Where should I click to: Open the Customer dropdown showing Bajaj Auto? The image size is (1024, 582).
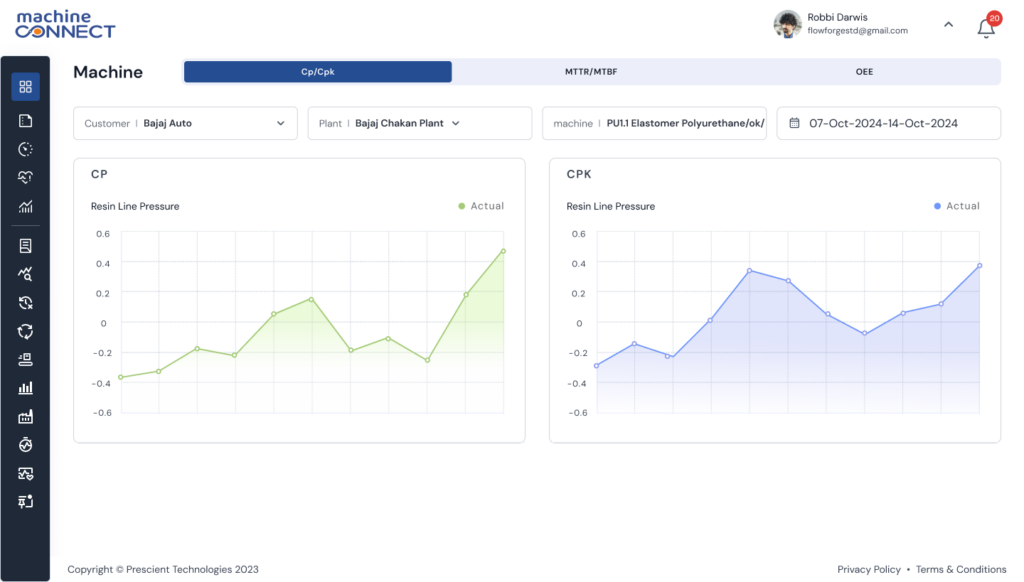coord(185,123)
